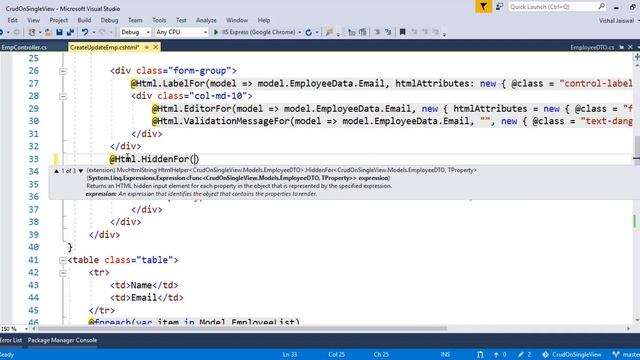This screenshot has width=640, height=360.
Task: Open the Team menu
Action: (x=135, y=20)
